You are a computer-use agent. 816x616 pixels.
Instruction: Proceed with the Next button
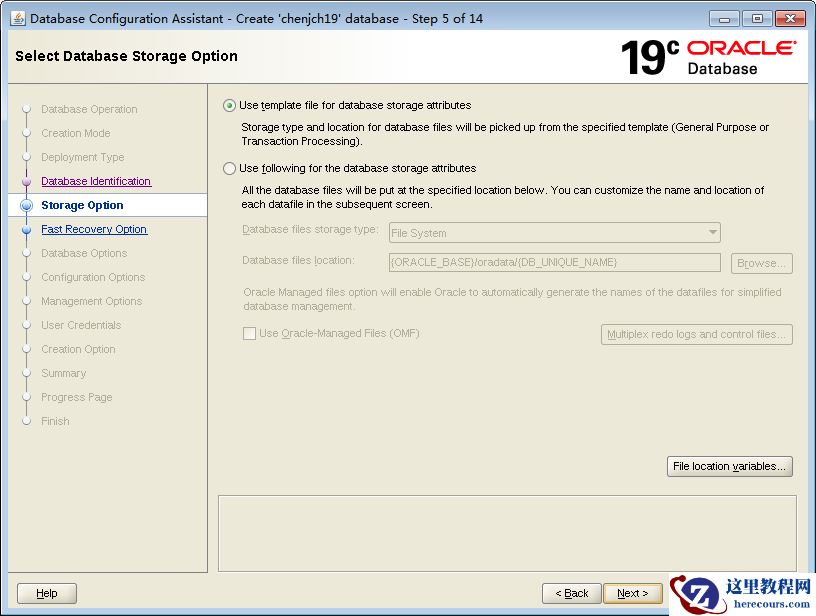pos(633,593)
